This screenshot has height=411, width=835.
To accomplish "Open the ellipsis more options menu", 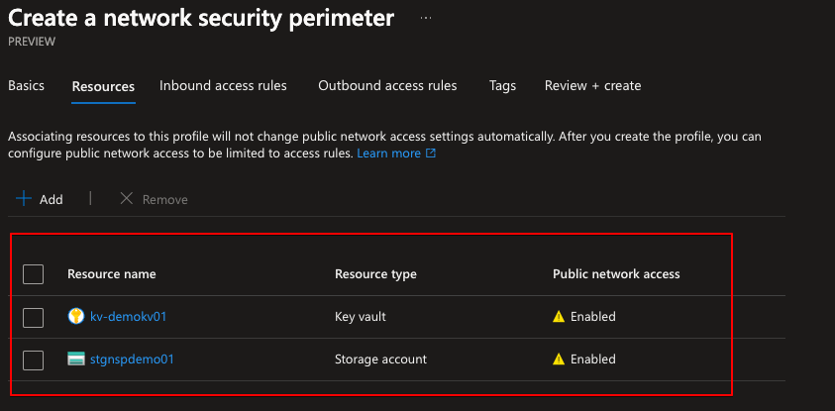I will 426,18.
